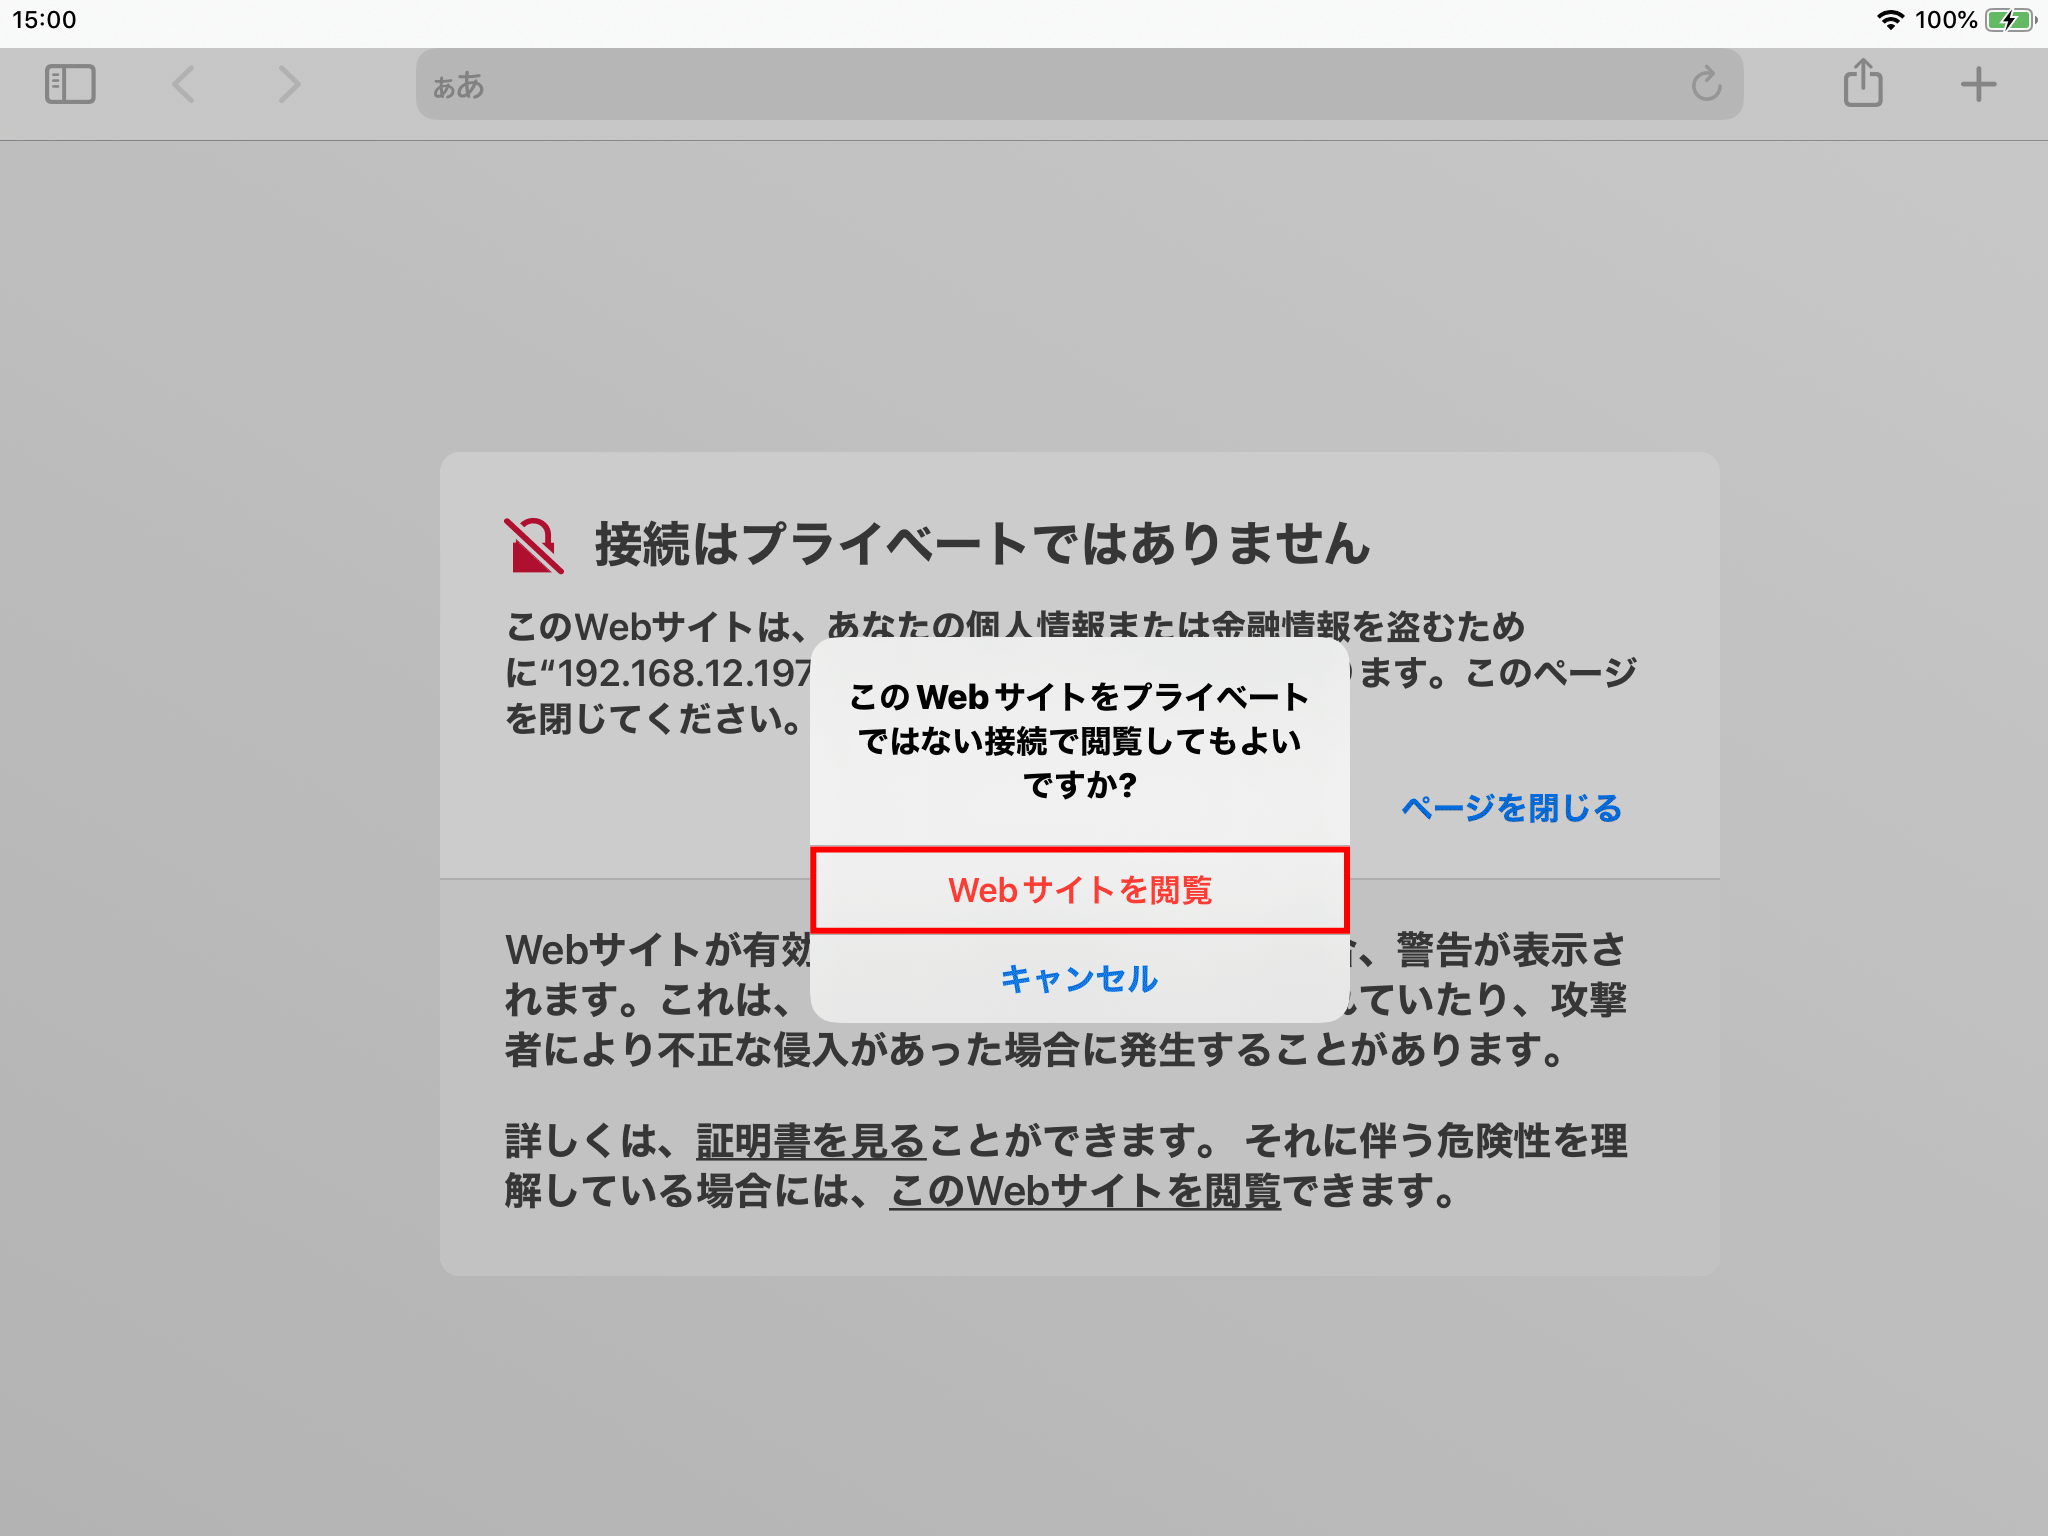Dismiss dialog with キャンセル
2048x1536 pixels.
coord(1080,978)
